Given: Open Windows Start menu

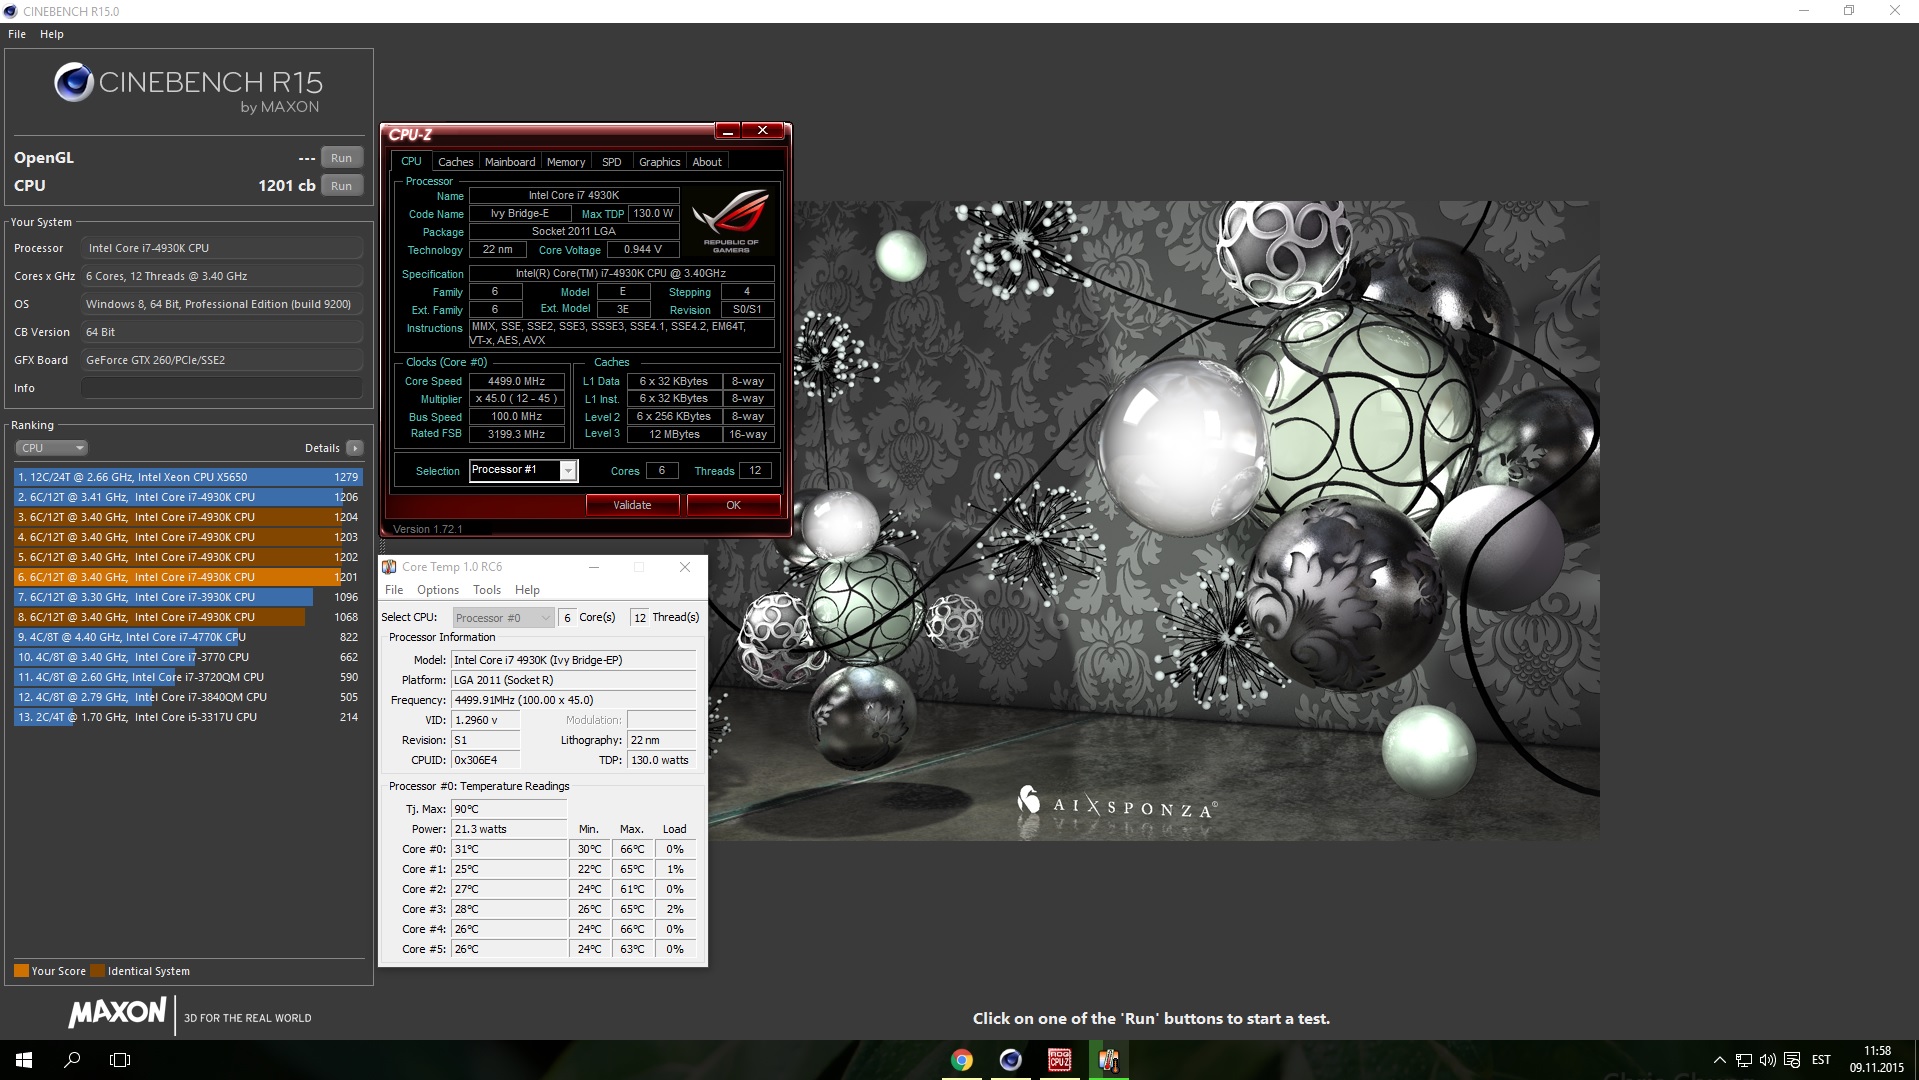Looking at the screenshot, I should click(x=24, y=1060).
